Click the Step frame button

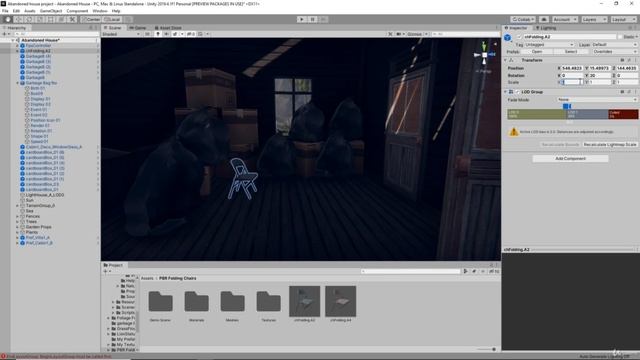(x=323, y=19)
